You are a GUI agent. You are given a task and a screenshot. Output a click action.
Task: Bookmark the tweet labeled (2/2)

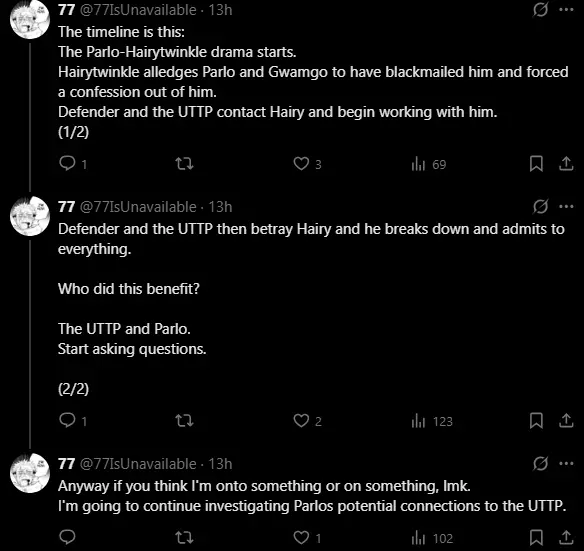(x=536, y=421)
